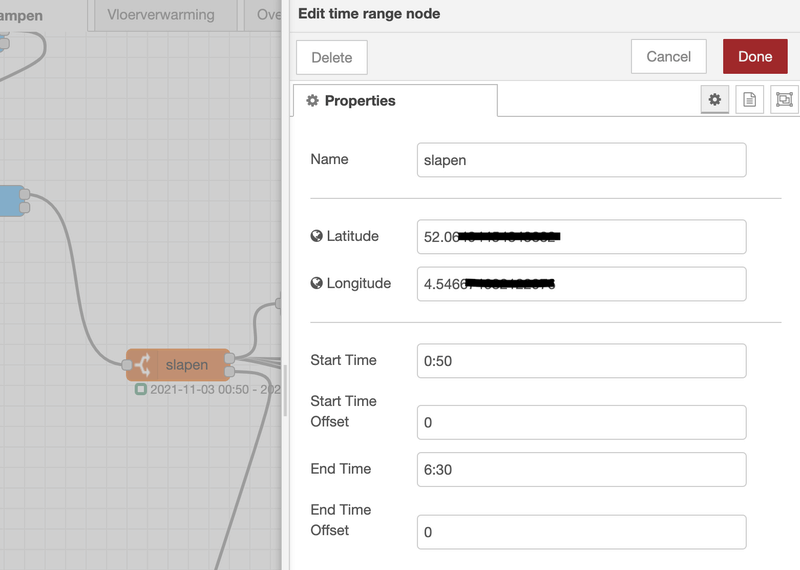Open node settings gear icon tab
The width and height of the screenshot is (800, 570).
pos(714,100)
